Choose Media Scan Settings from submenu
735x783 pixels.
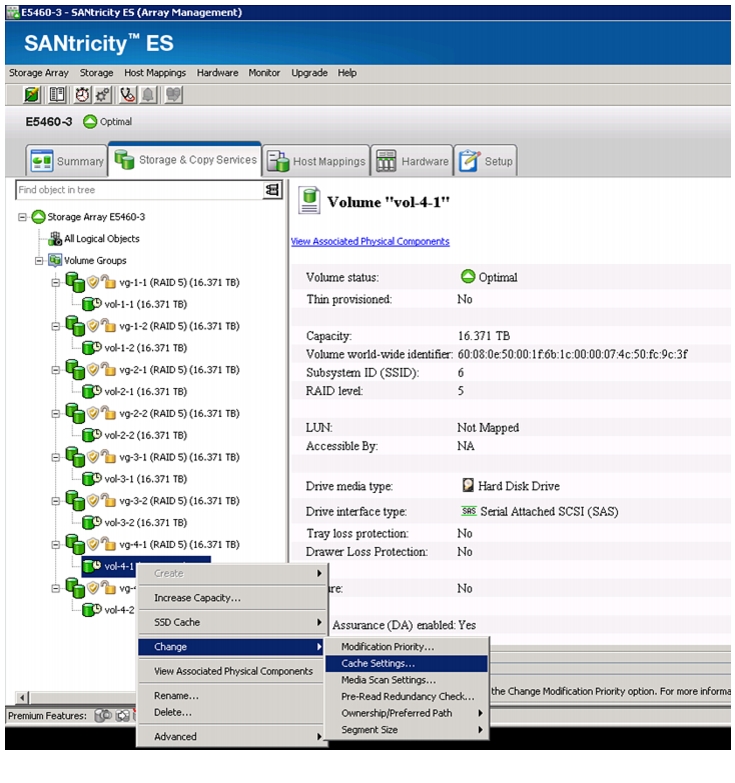point(406,680)
